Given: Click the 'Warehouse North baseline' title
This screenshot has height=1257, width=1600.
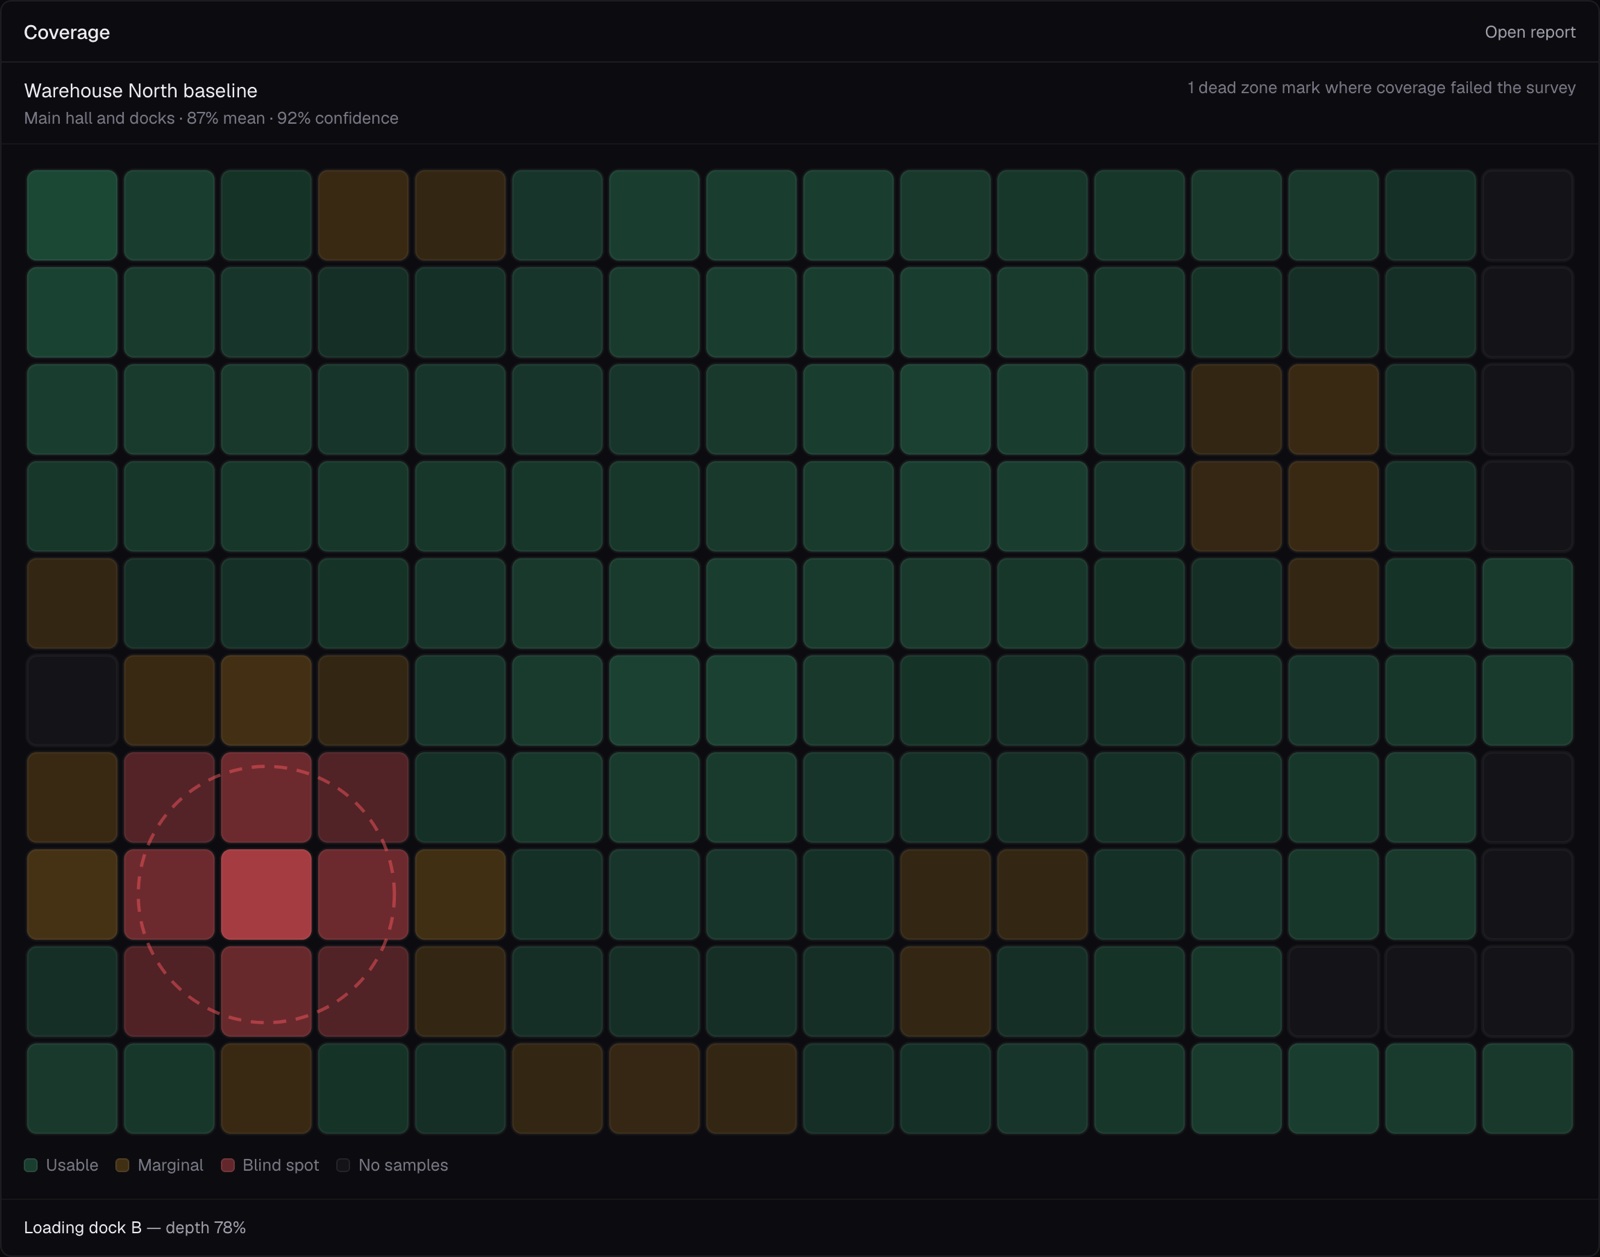Looking at the screenshot, I should 140,90.
